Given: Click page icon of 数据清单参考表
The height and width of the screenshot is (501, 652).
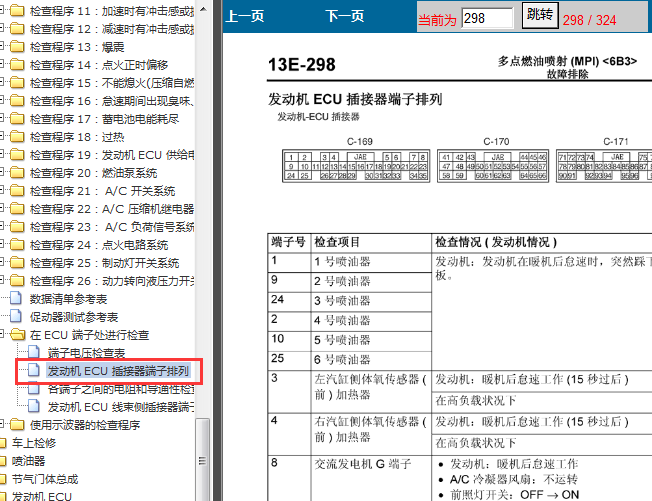Looking at the screenshot, I should 16,298.
